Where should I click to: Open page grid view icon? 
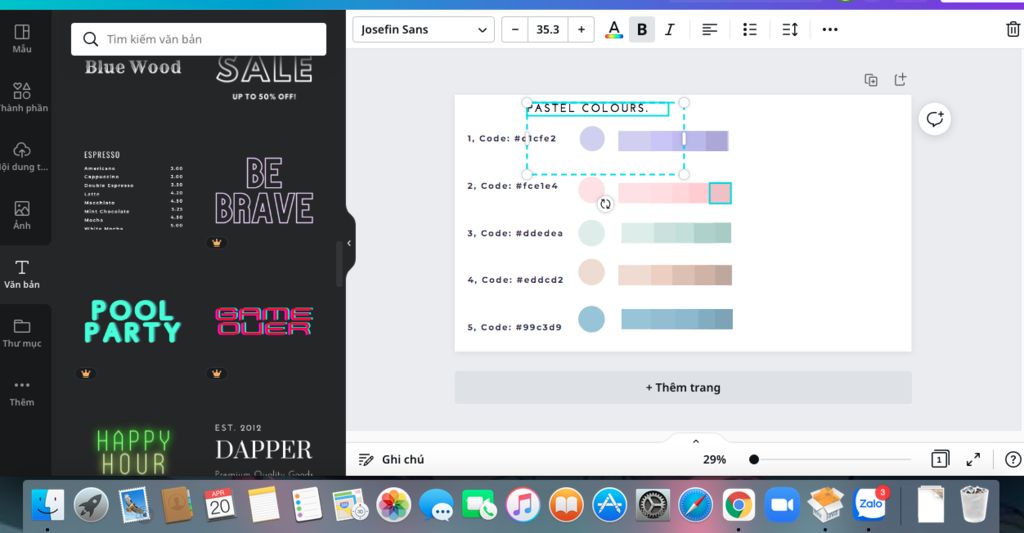[939, 459]
